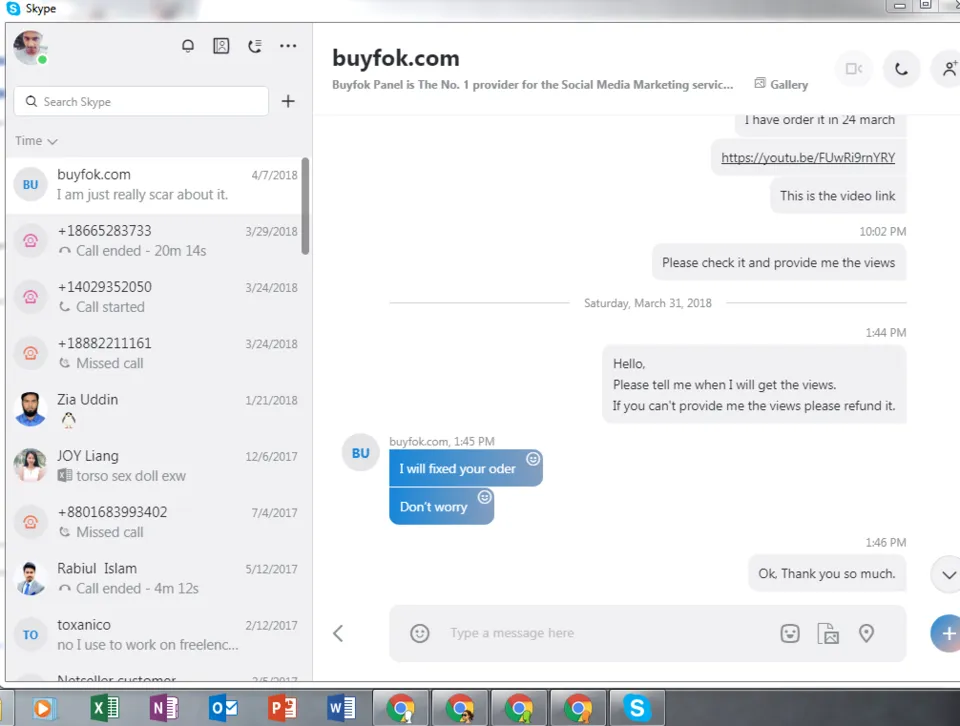Switch to Skype in the taskbar
The height and width of the screenshot is (726, 960).
(637, 708)
